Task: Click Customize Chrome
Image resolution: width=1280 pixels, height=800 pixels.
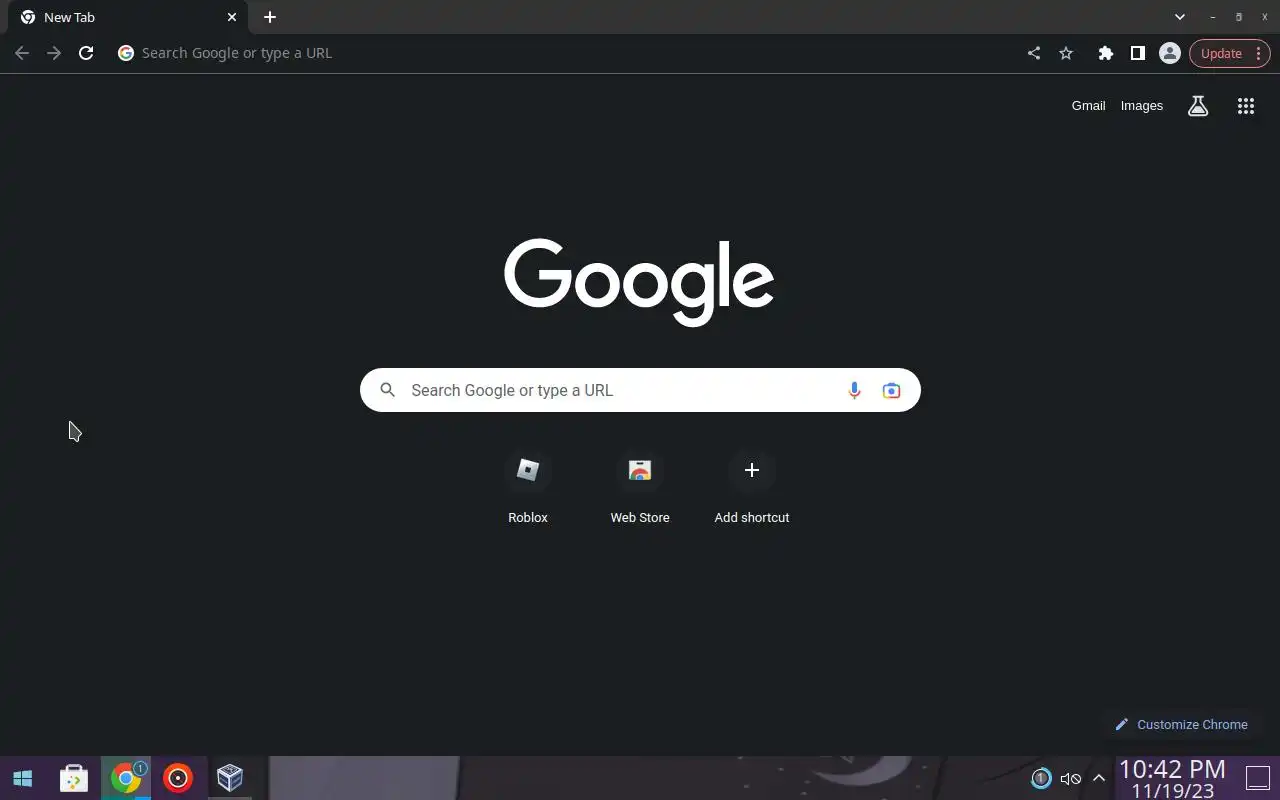Action: 1181,724
